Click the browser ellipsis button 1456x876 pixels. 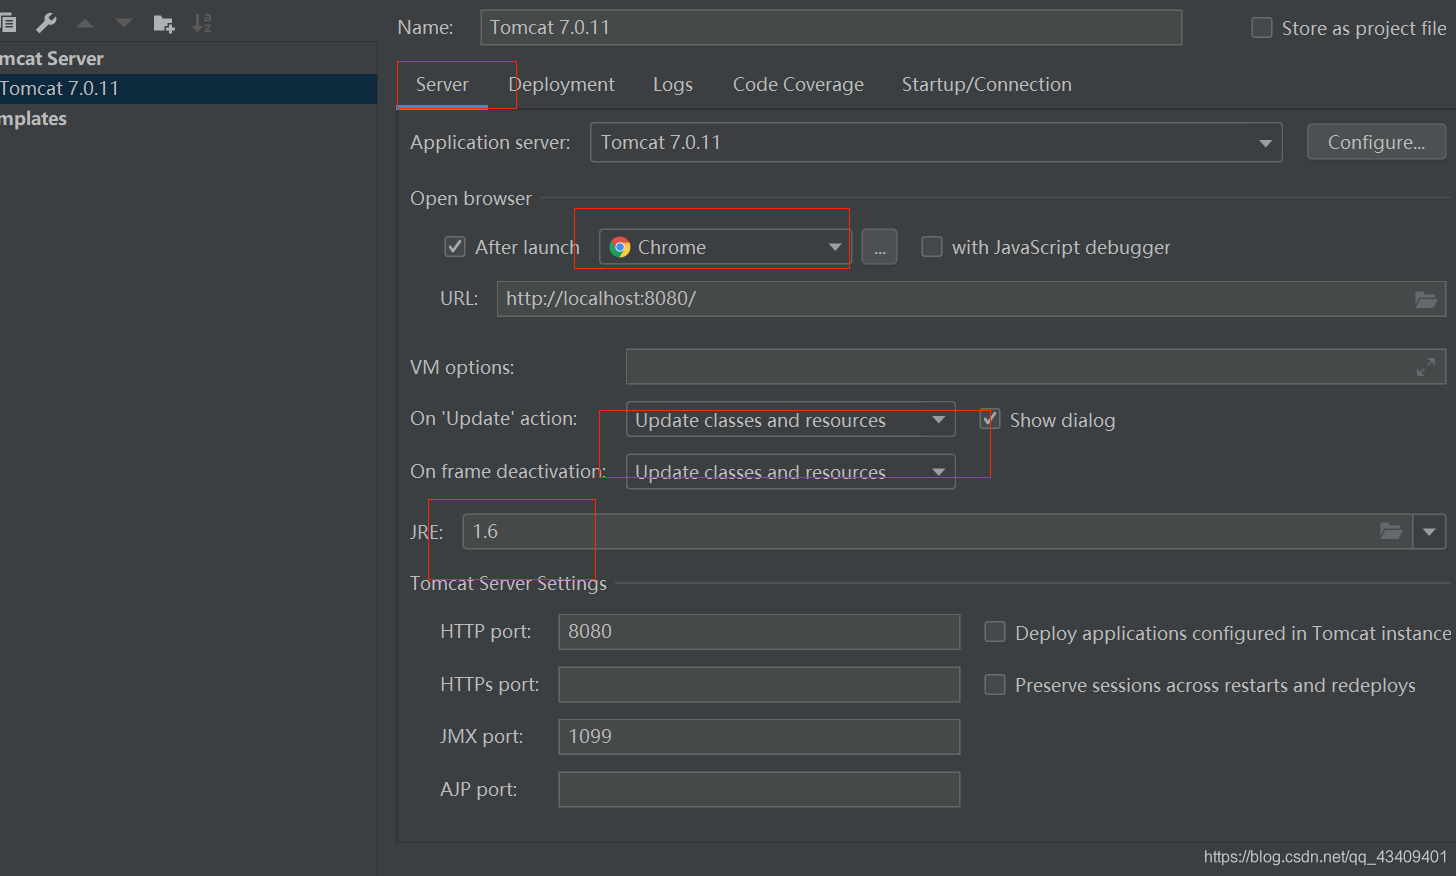pos(879,247)
